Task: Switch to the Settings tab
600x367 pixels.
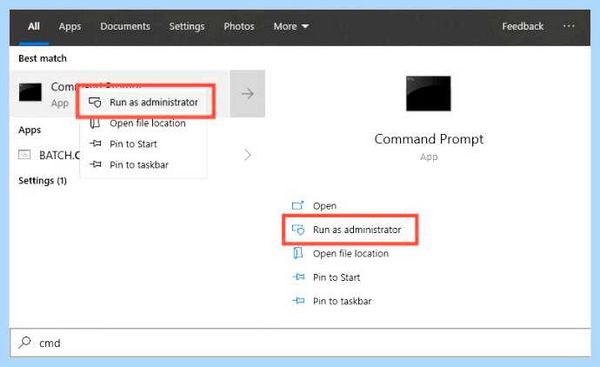Action: pos(187,26)
